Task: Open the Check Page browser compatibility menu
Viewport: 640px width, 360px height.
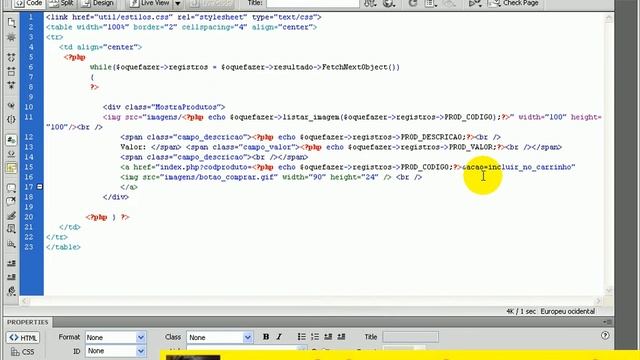Action: pyautogui.click(x=513, y=3)
